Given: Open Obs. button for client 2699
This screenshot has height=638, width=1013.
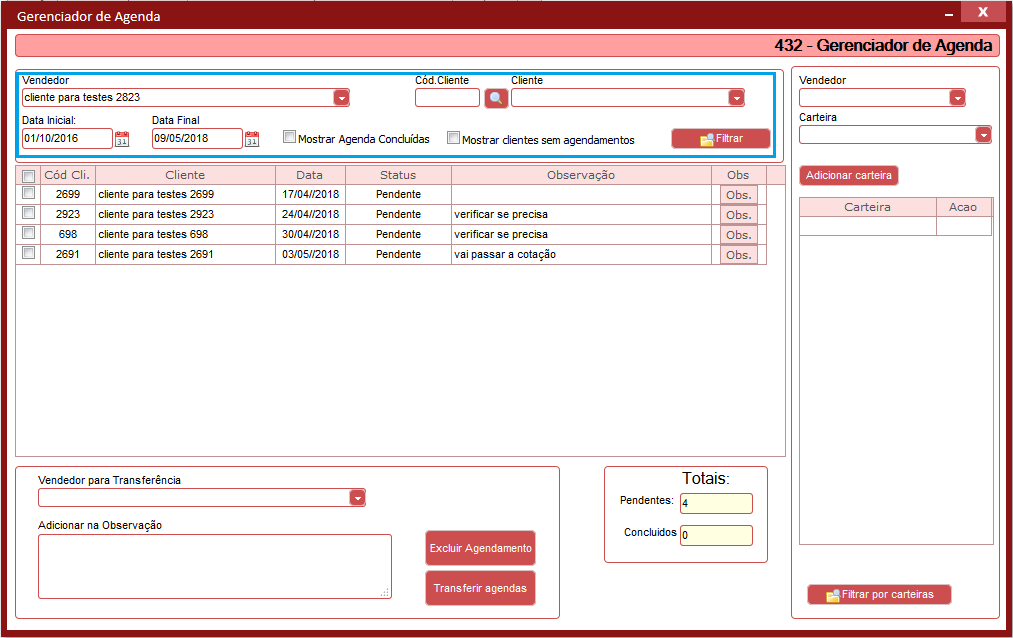Looking at the screenshot, I should pos(738,195).
